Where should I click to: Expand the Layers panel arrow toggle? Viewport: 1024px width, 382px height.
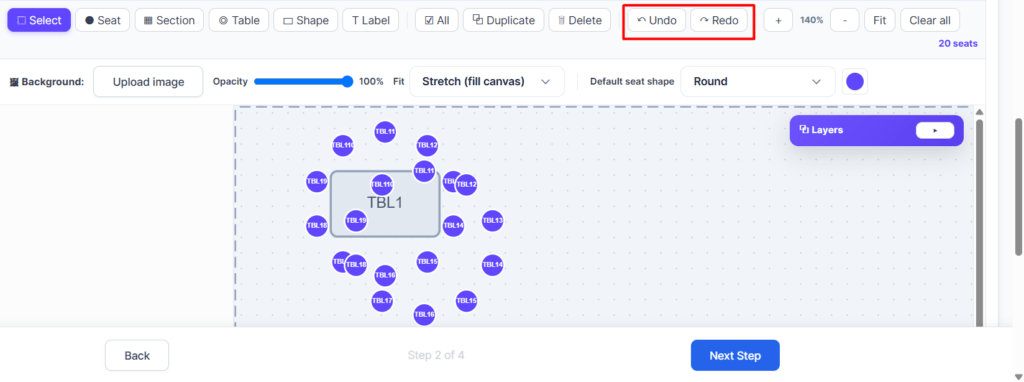[x=935, y=131]
